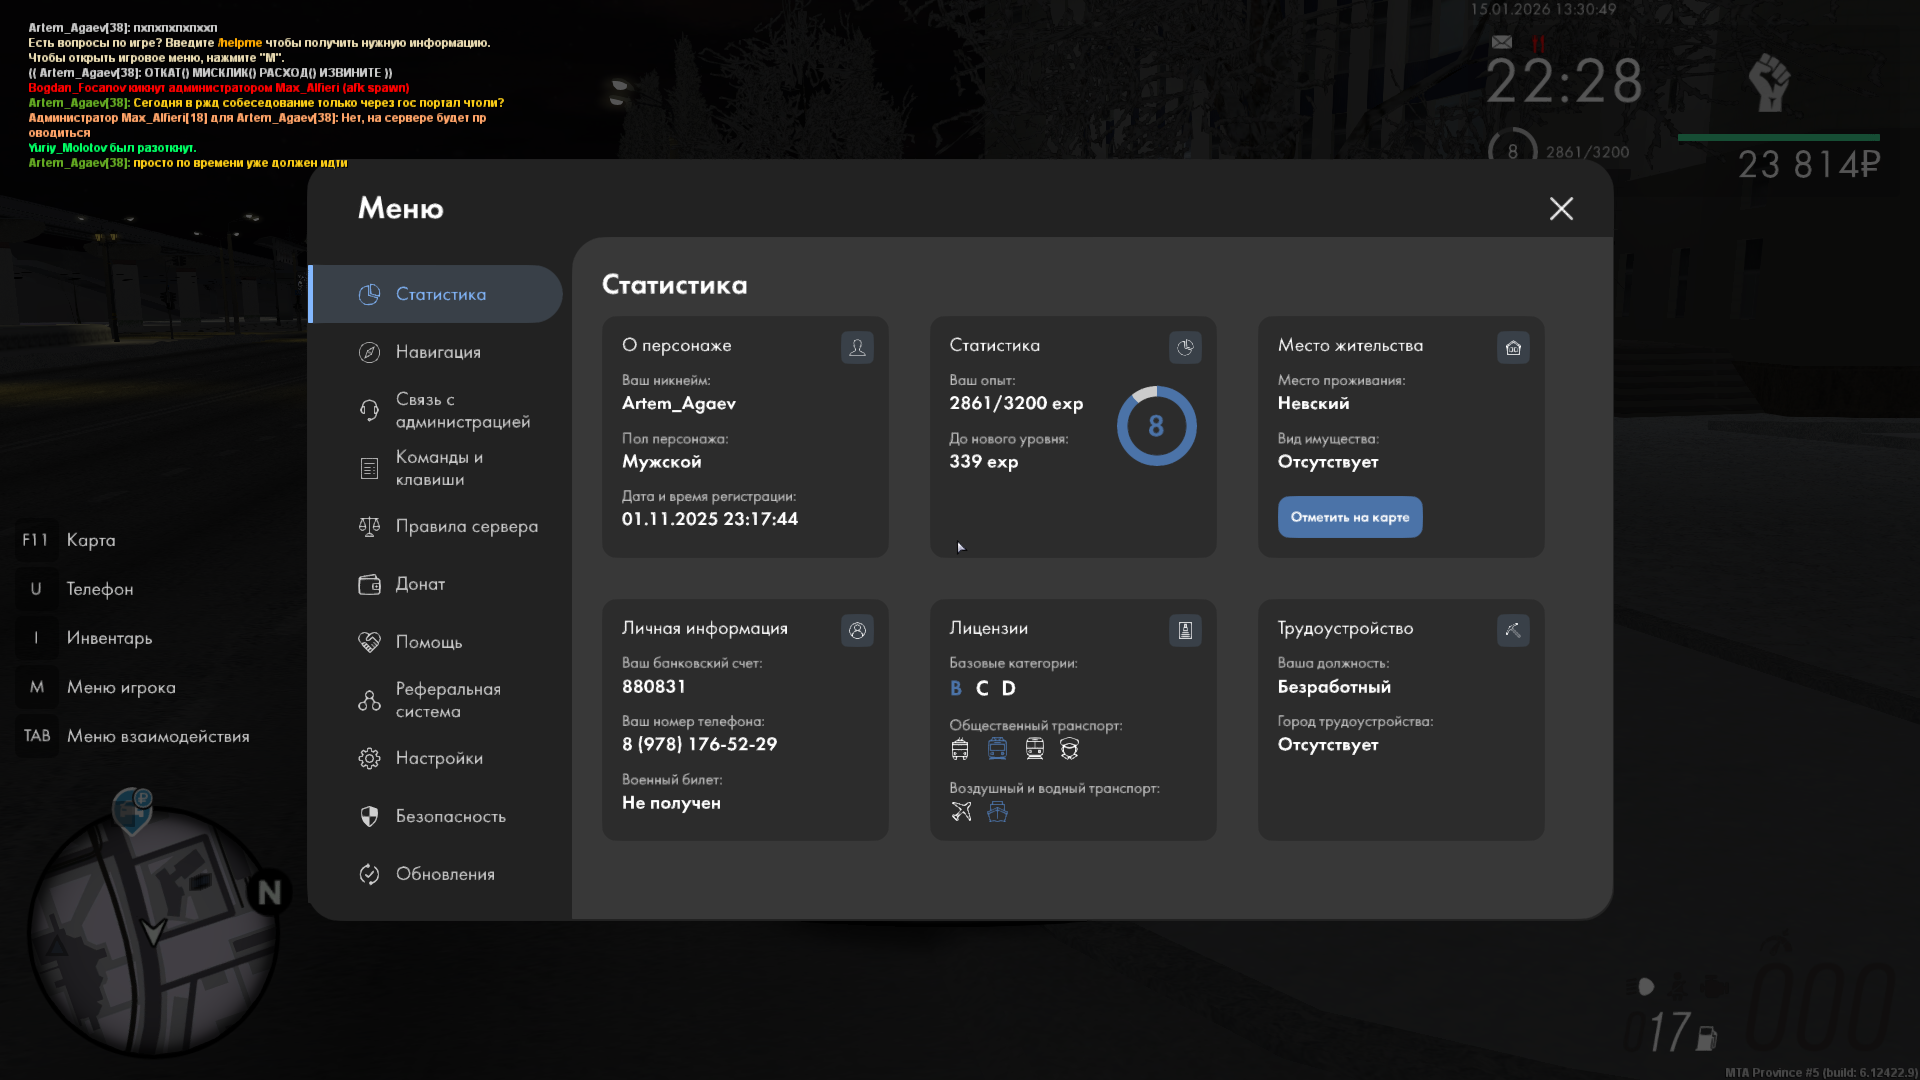
Task: Click the license document icon in Лицензии card
Action: 1185,630
